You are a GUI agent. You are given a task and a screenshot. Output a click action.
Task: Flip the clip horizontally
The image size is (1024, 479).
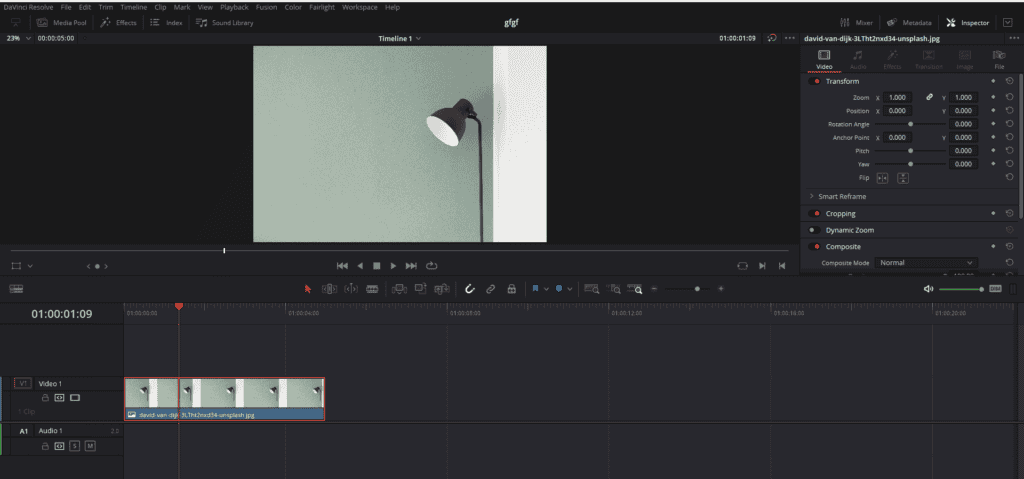[x=882, y=178]
